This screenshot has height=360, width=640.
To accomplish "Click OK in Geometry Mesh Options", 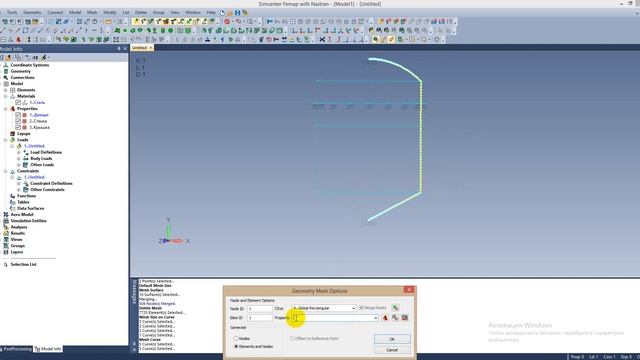I will 392,339.
